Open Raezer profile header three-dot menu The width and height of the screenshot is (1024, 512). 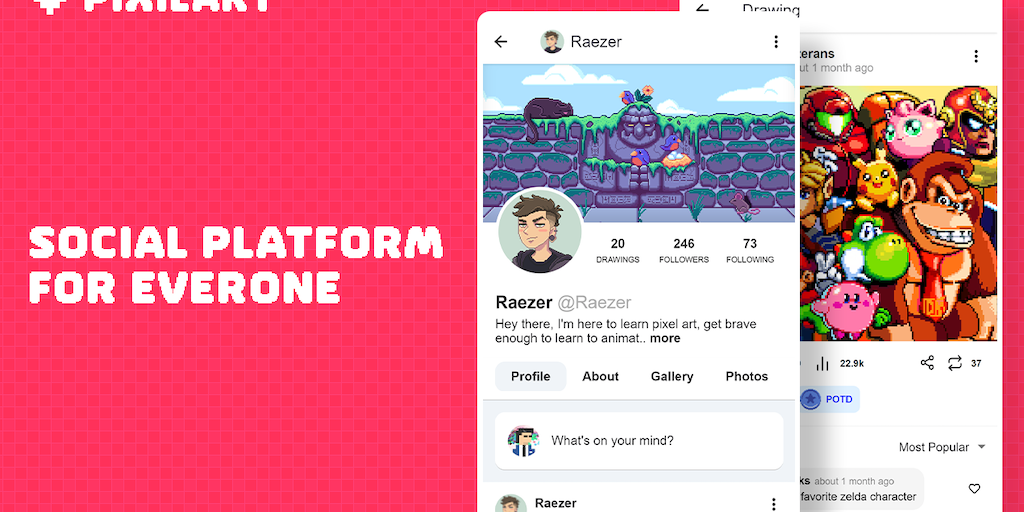coord(776,42)
